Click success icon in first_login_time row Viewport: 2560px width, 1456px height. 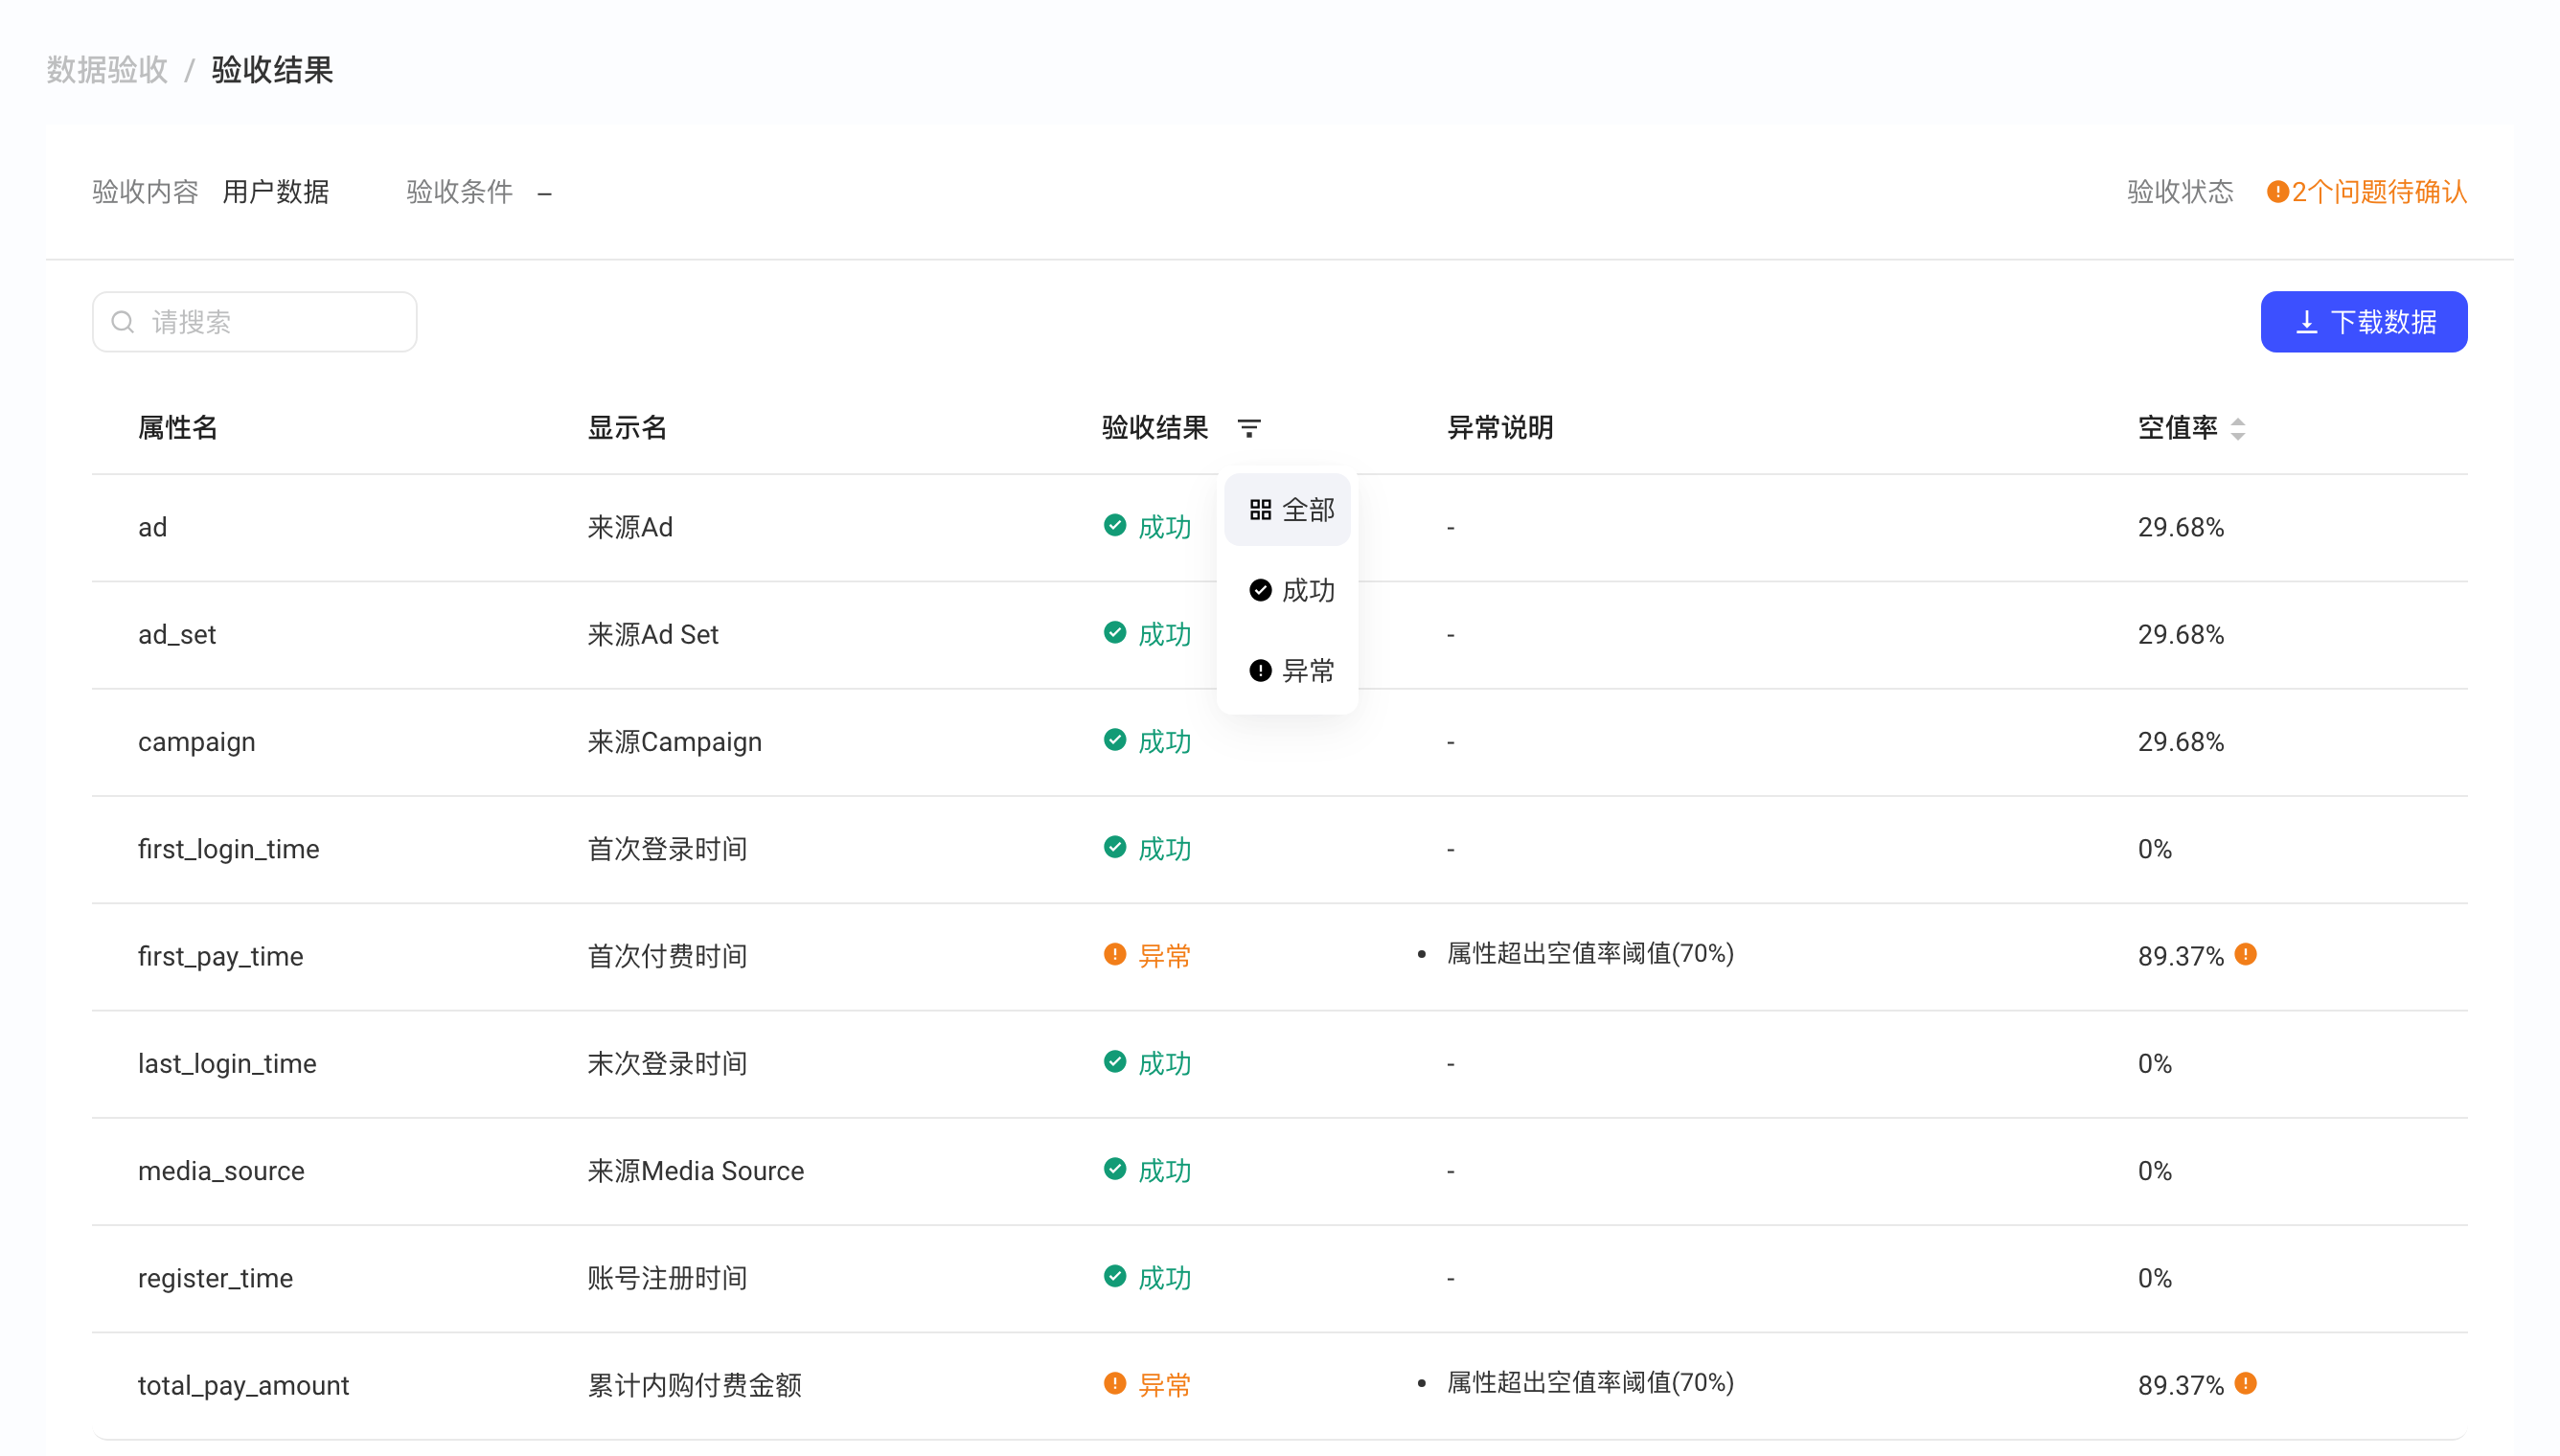[x=1115, y=847]
